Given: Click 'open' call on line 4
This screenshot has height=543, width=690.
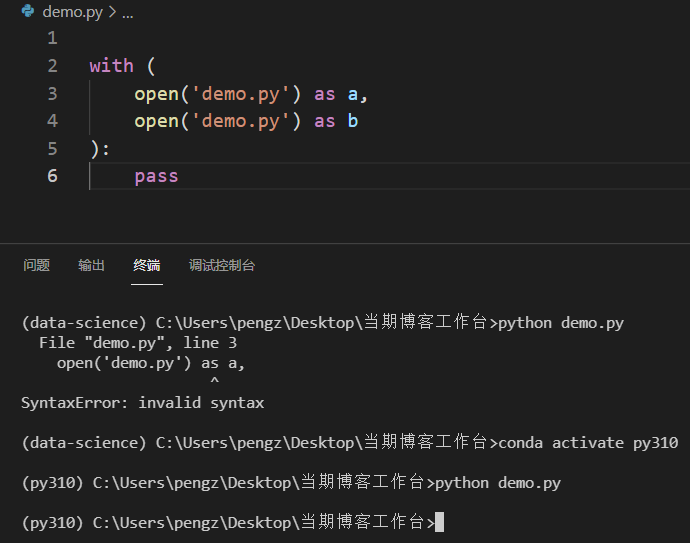Looking at the screenshot, I should (156, 121).
